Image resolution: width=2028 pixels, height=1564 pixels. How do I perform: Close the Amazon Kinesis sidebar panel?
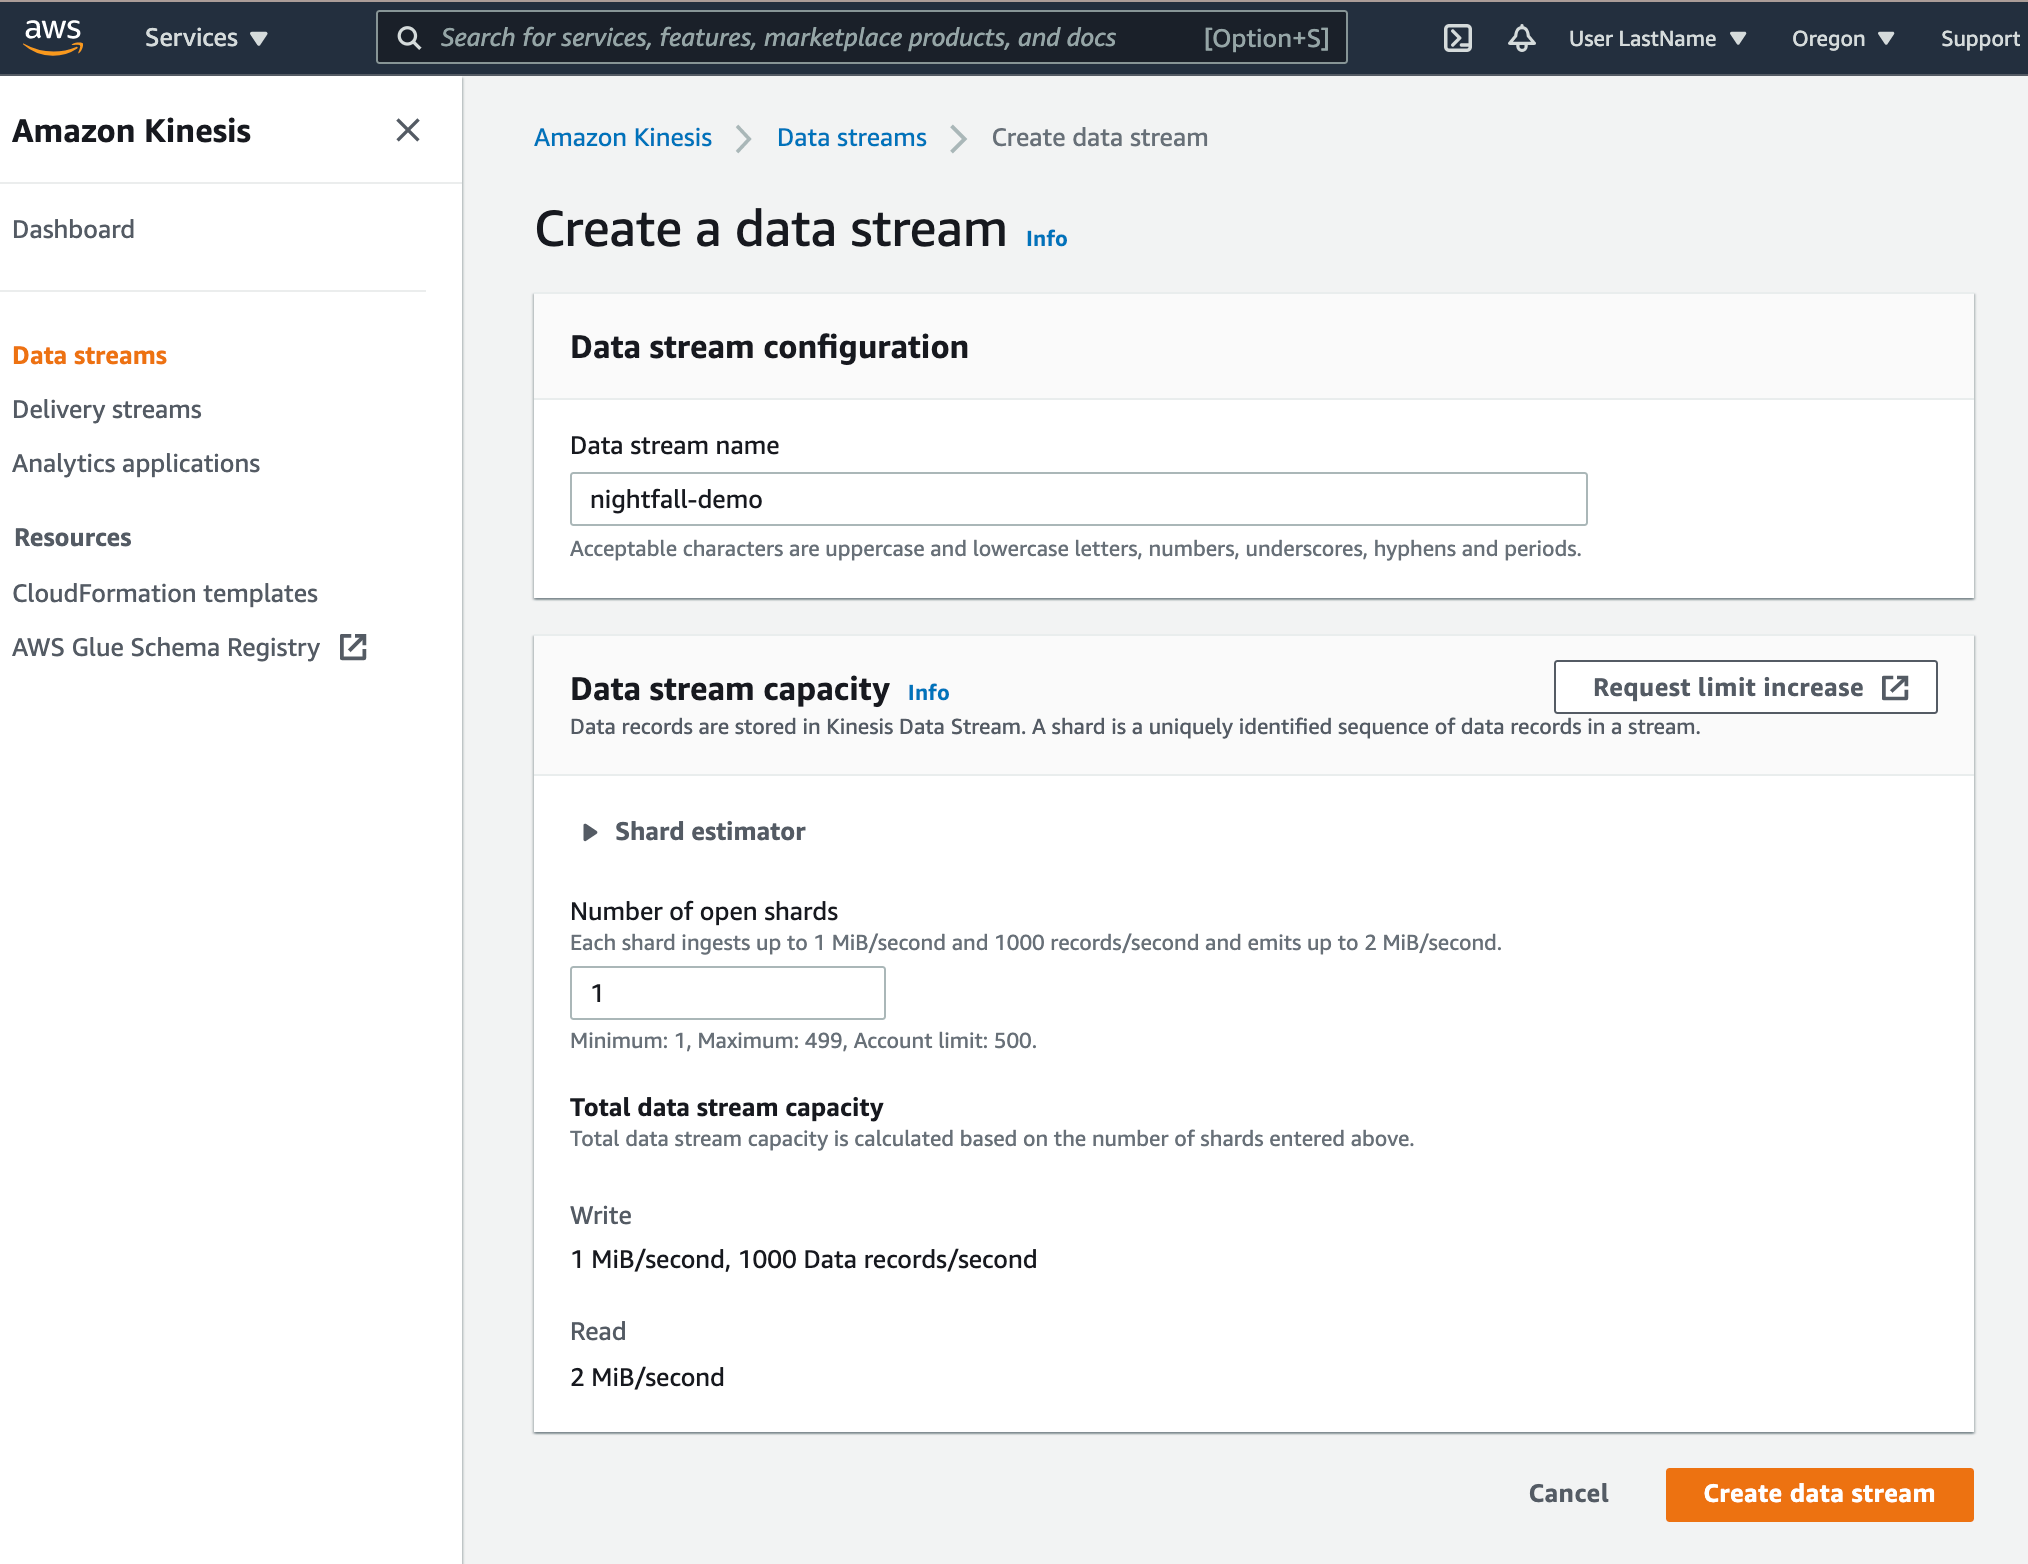[x=407, y=130]
